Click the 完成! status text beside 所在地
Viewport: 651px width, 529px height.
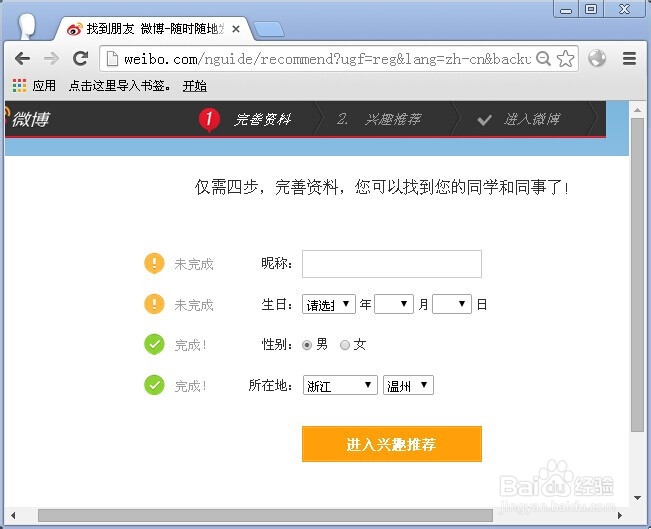pos(191,386)
